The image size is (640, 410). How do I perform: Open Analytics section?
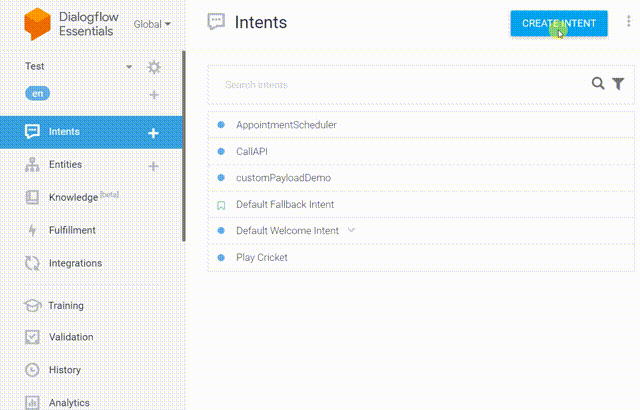coord(69,403)
